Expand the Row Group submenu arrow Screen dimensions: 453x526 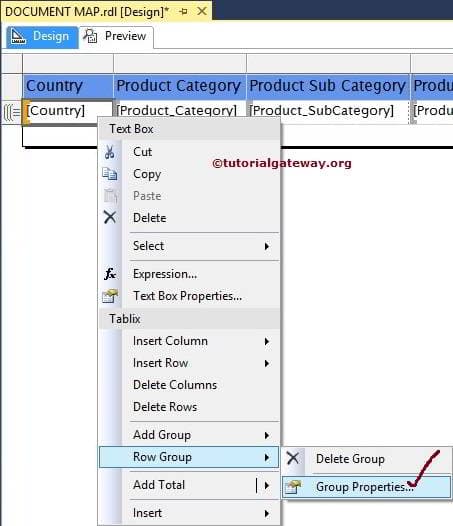(x=267, y=457)
